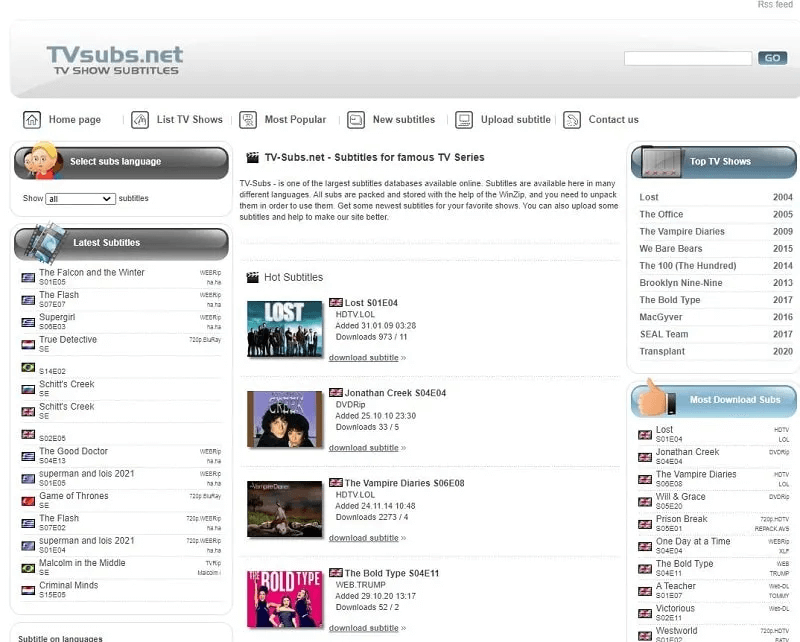Click the flag next to One Day at a Time
Screen dimensions: 800x642
[x=645, y=547]
